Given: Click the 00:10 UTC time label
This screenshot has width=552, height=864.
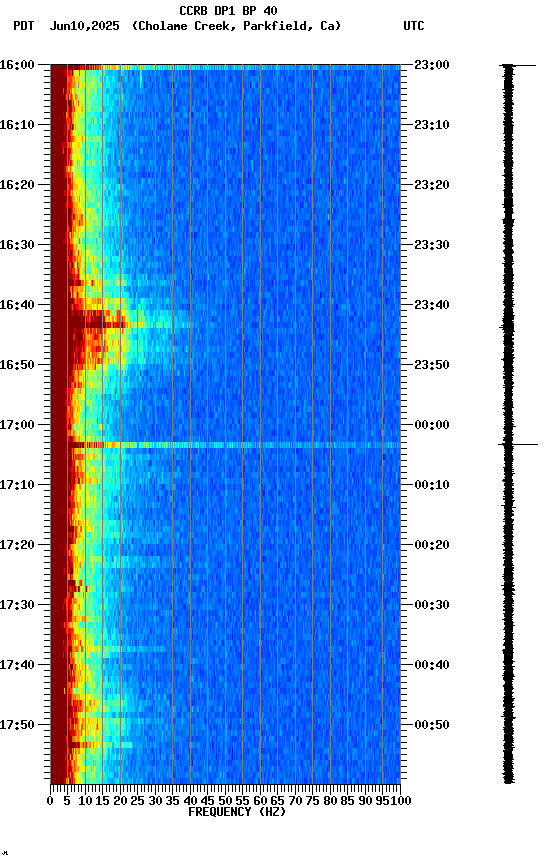Looking at the screenshot, I should click(432, 485).
